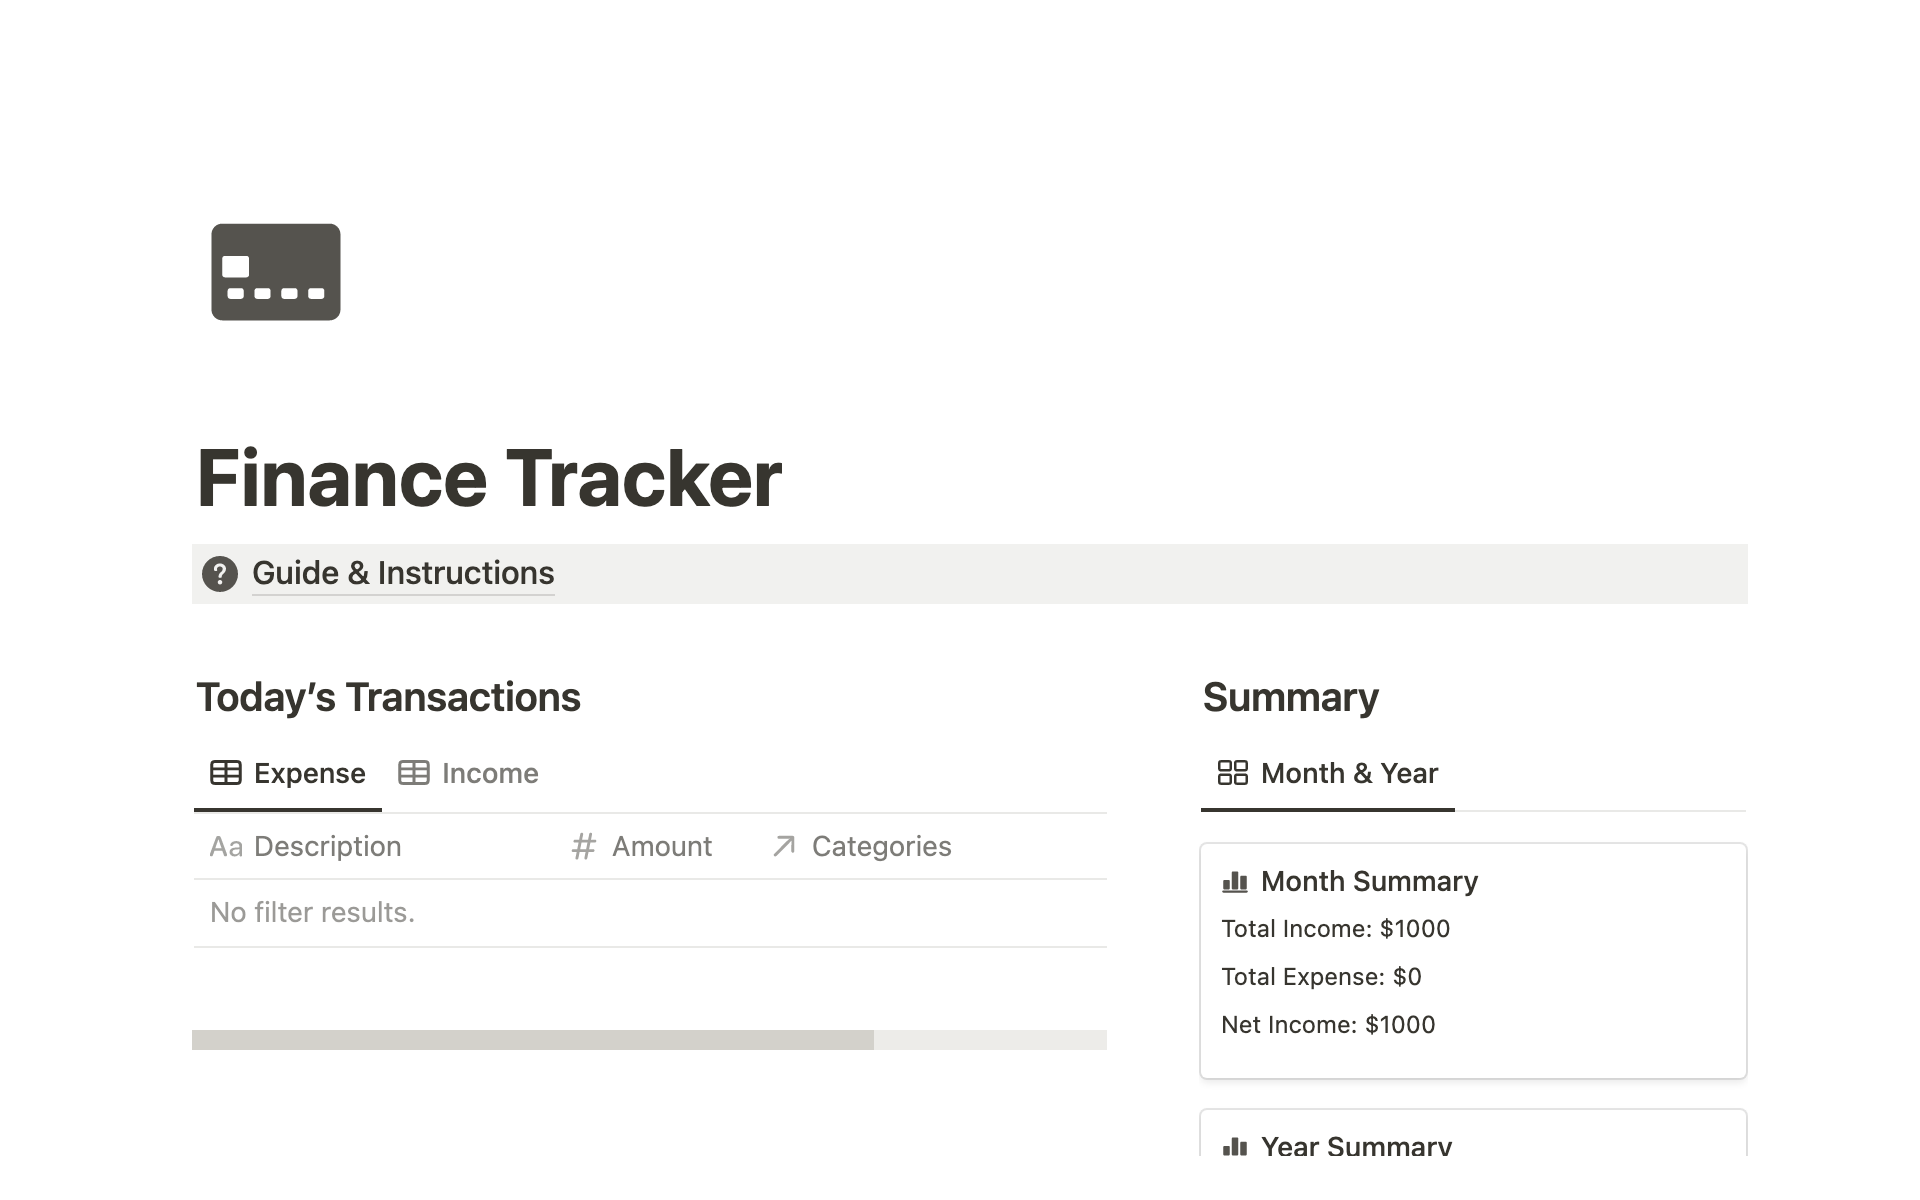This screenshot has height=1200, width=1920.
Task: Click the grid icon next to Month & Year
Action: coord(1233,772)
